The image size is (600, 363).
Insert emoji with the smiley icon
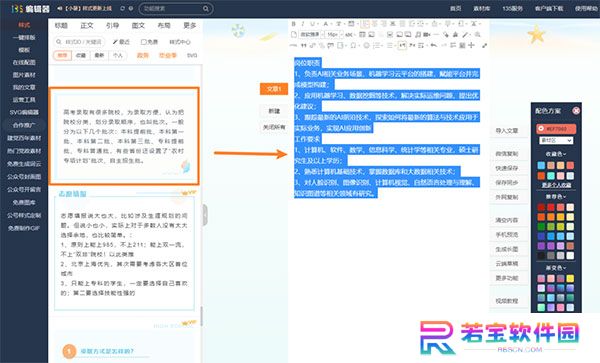pos(367,46)
